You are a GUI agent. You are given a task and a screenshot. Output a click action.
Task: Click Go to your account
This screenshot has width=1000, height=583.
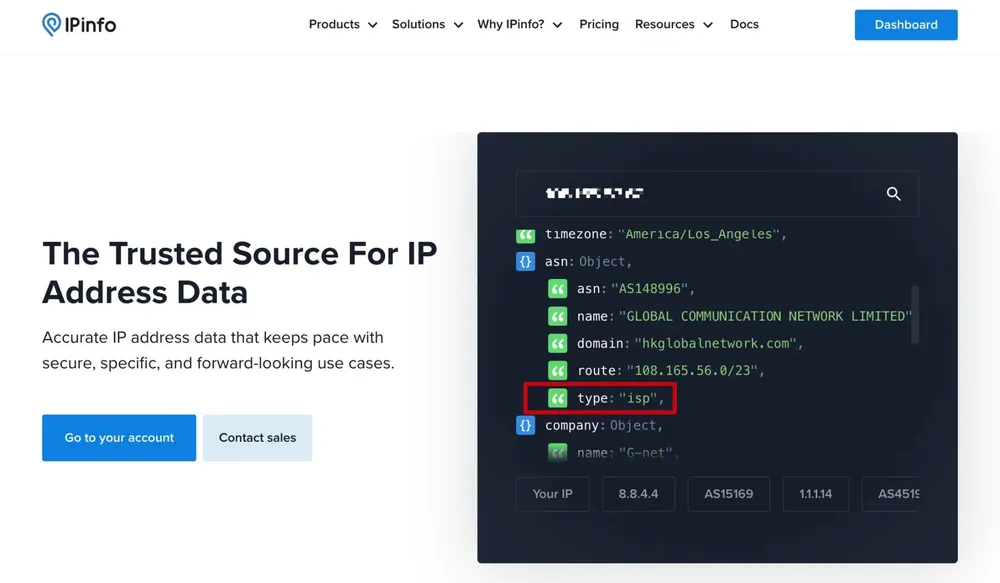coord(119,438)
